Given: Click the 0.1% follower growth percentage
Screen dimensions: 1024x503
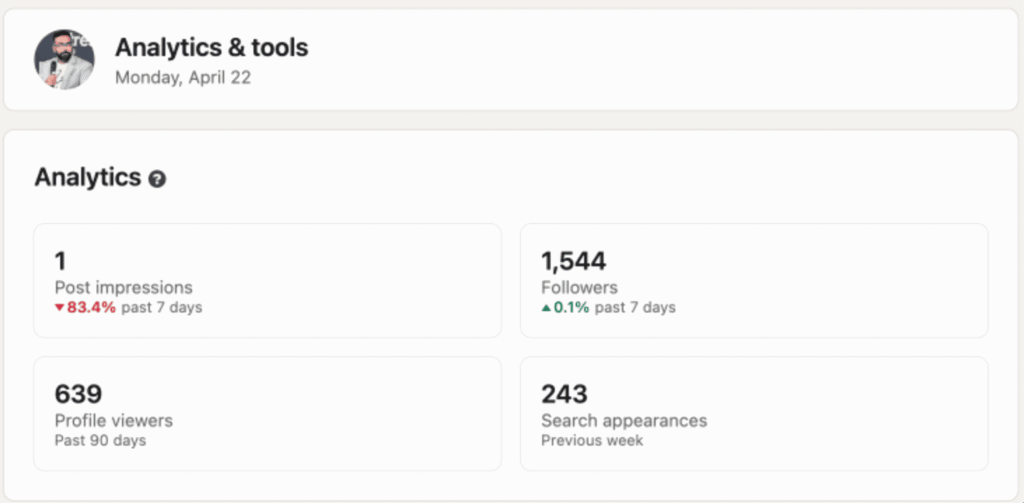Looking at the screenshot, I should 573,308.
